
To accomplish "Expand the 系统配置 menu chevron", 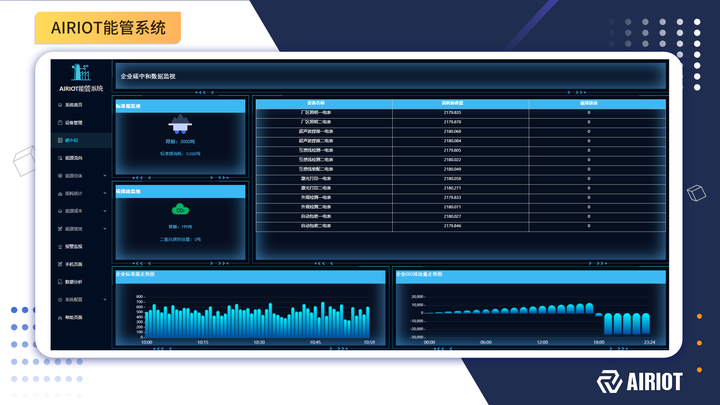I will tap(105, 299).
